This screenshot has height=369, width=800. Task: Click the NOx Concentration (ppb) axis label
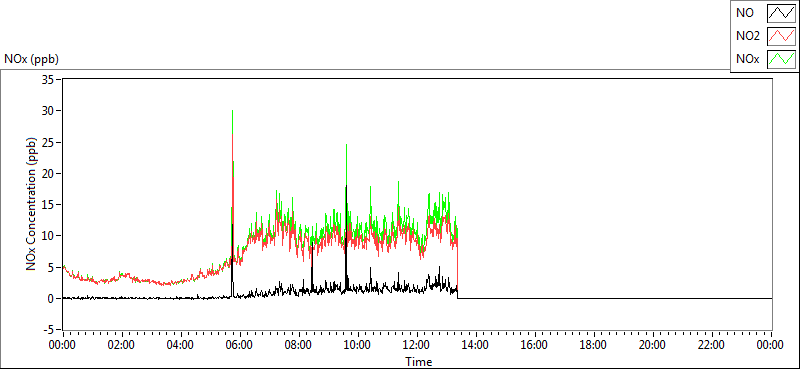click(x=31, y=204)
